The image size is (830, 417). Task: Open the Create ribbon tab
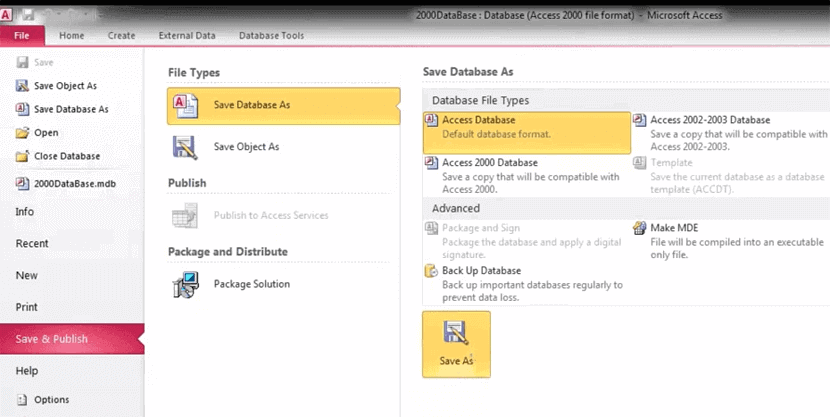(x=121, y=36)
